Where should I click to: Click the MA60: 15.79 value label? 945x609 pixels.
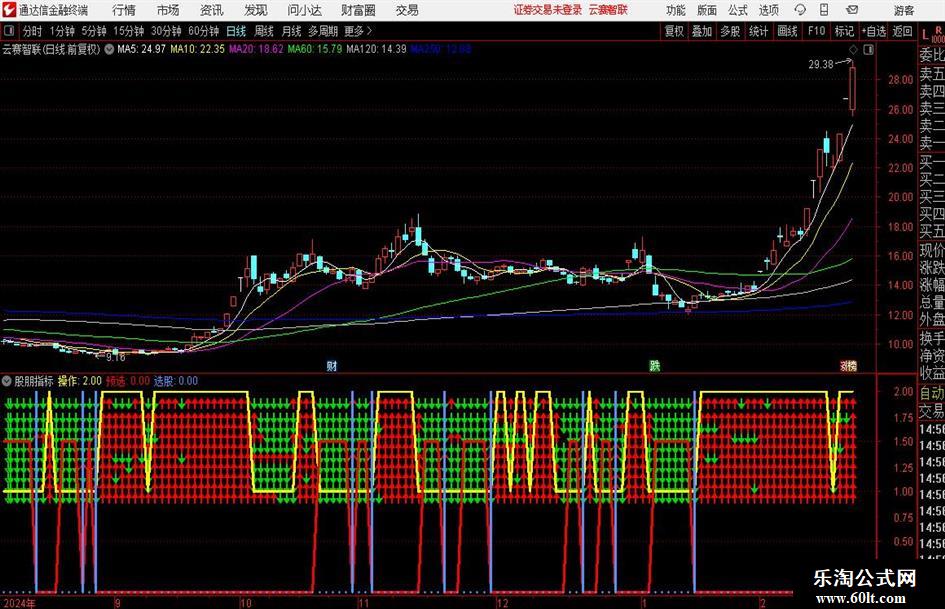[315, 49]
